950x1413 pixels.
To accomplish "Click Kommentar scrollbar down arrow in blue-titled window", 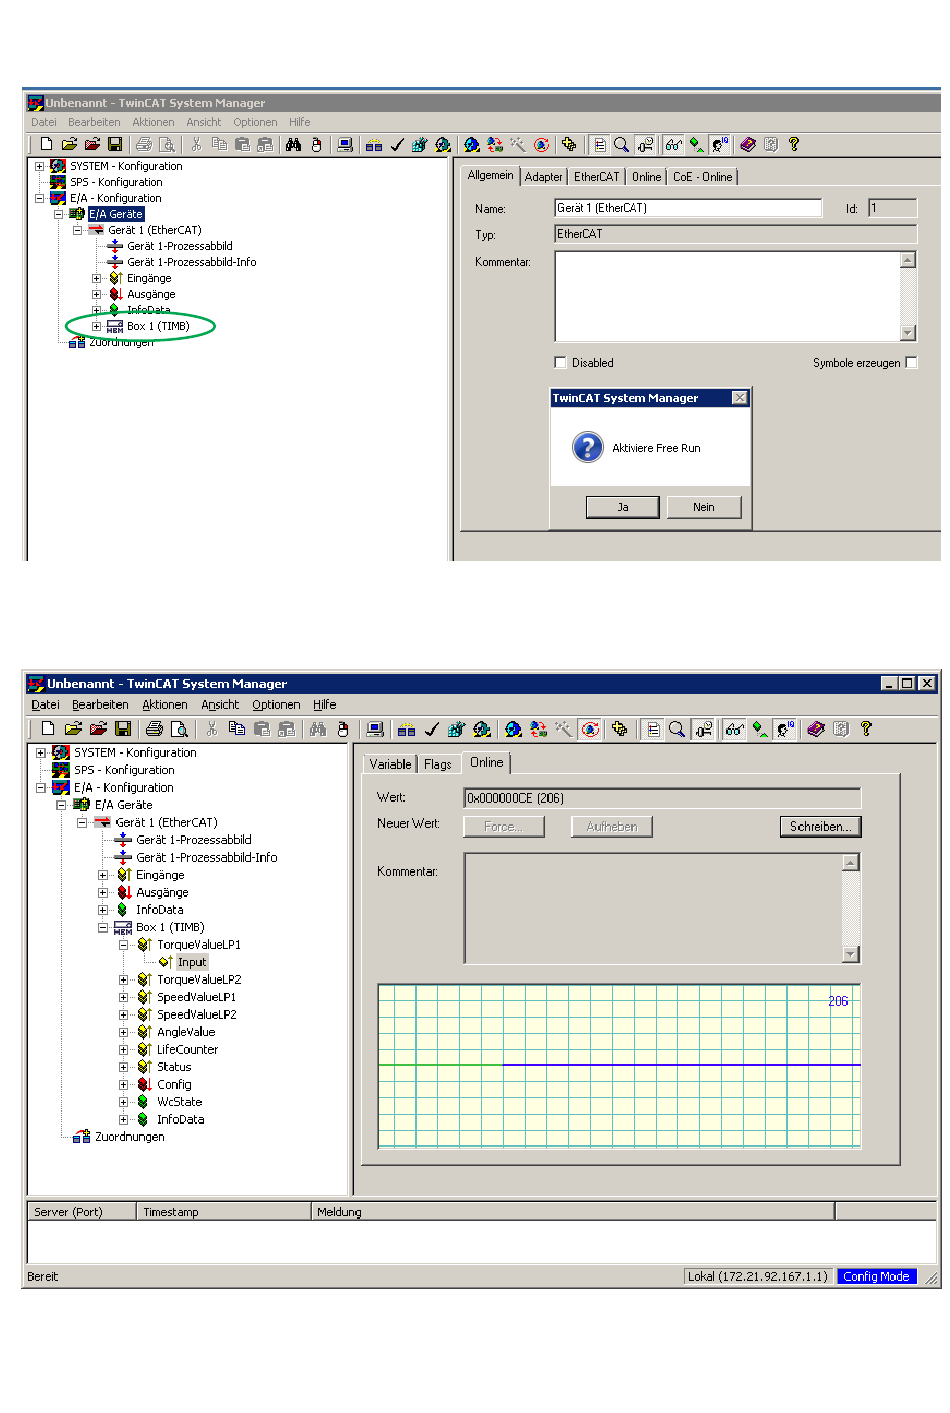I will tap(851, 954).
